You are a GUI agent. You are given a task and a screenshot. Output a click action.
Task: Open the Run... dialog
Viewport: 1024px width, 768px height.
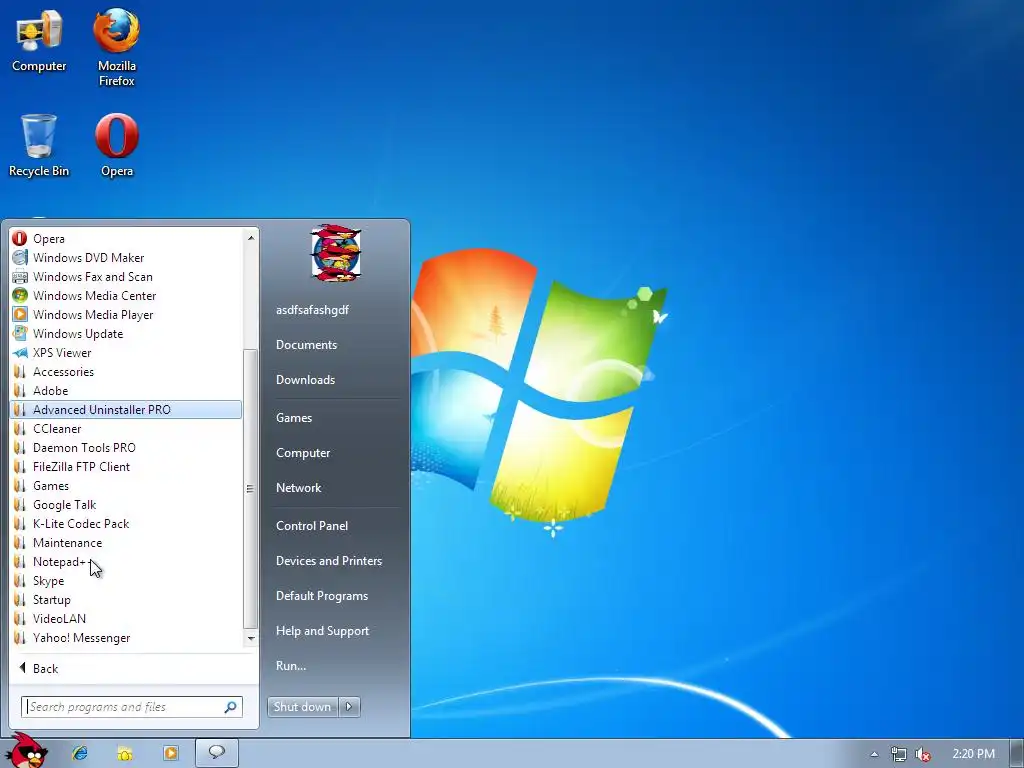coord(291,665)
